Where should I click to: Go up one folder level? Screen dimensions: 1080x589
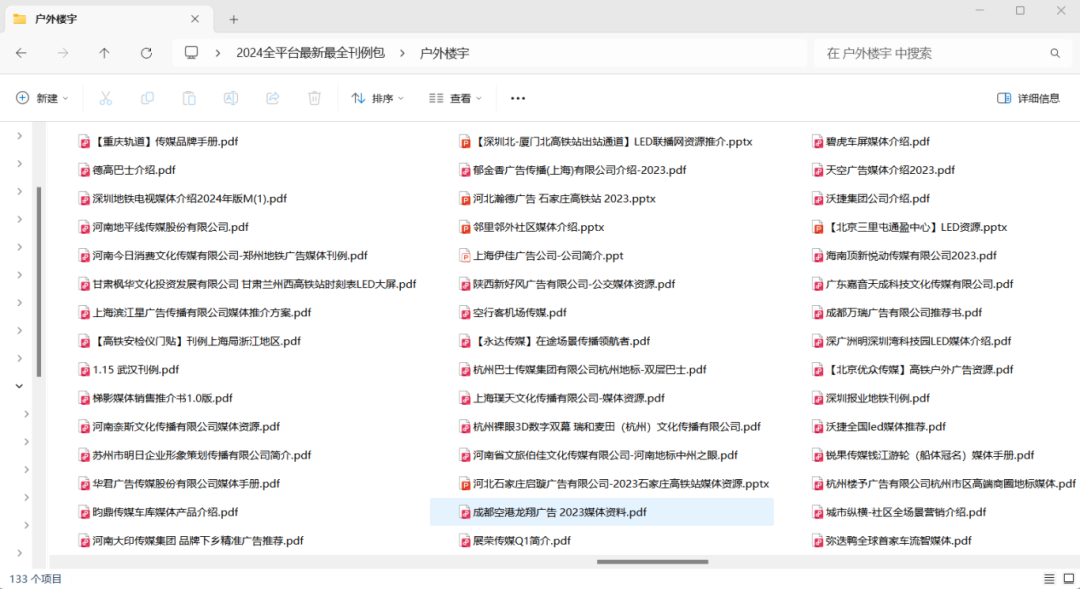[x=104, y=53]
